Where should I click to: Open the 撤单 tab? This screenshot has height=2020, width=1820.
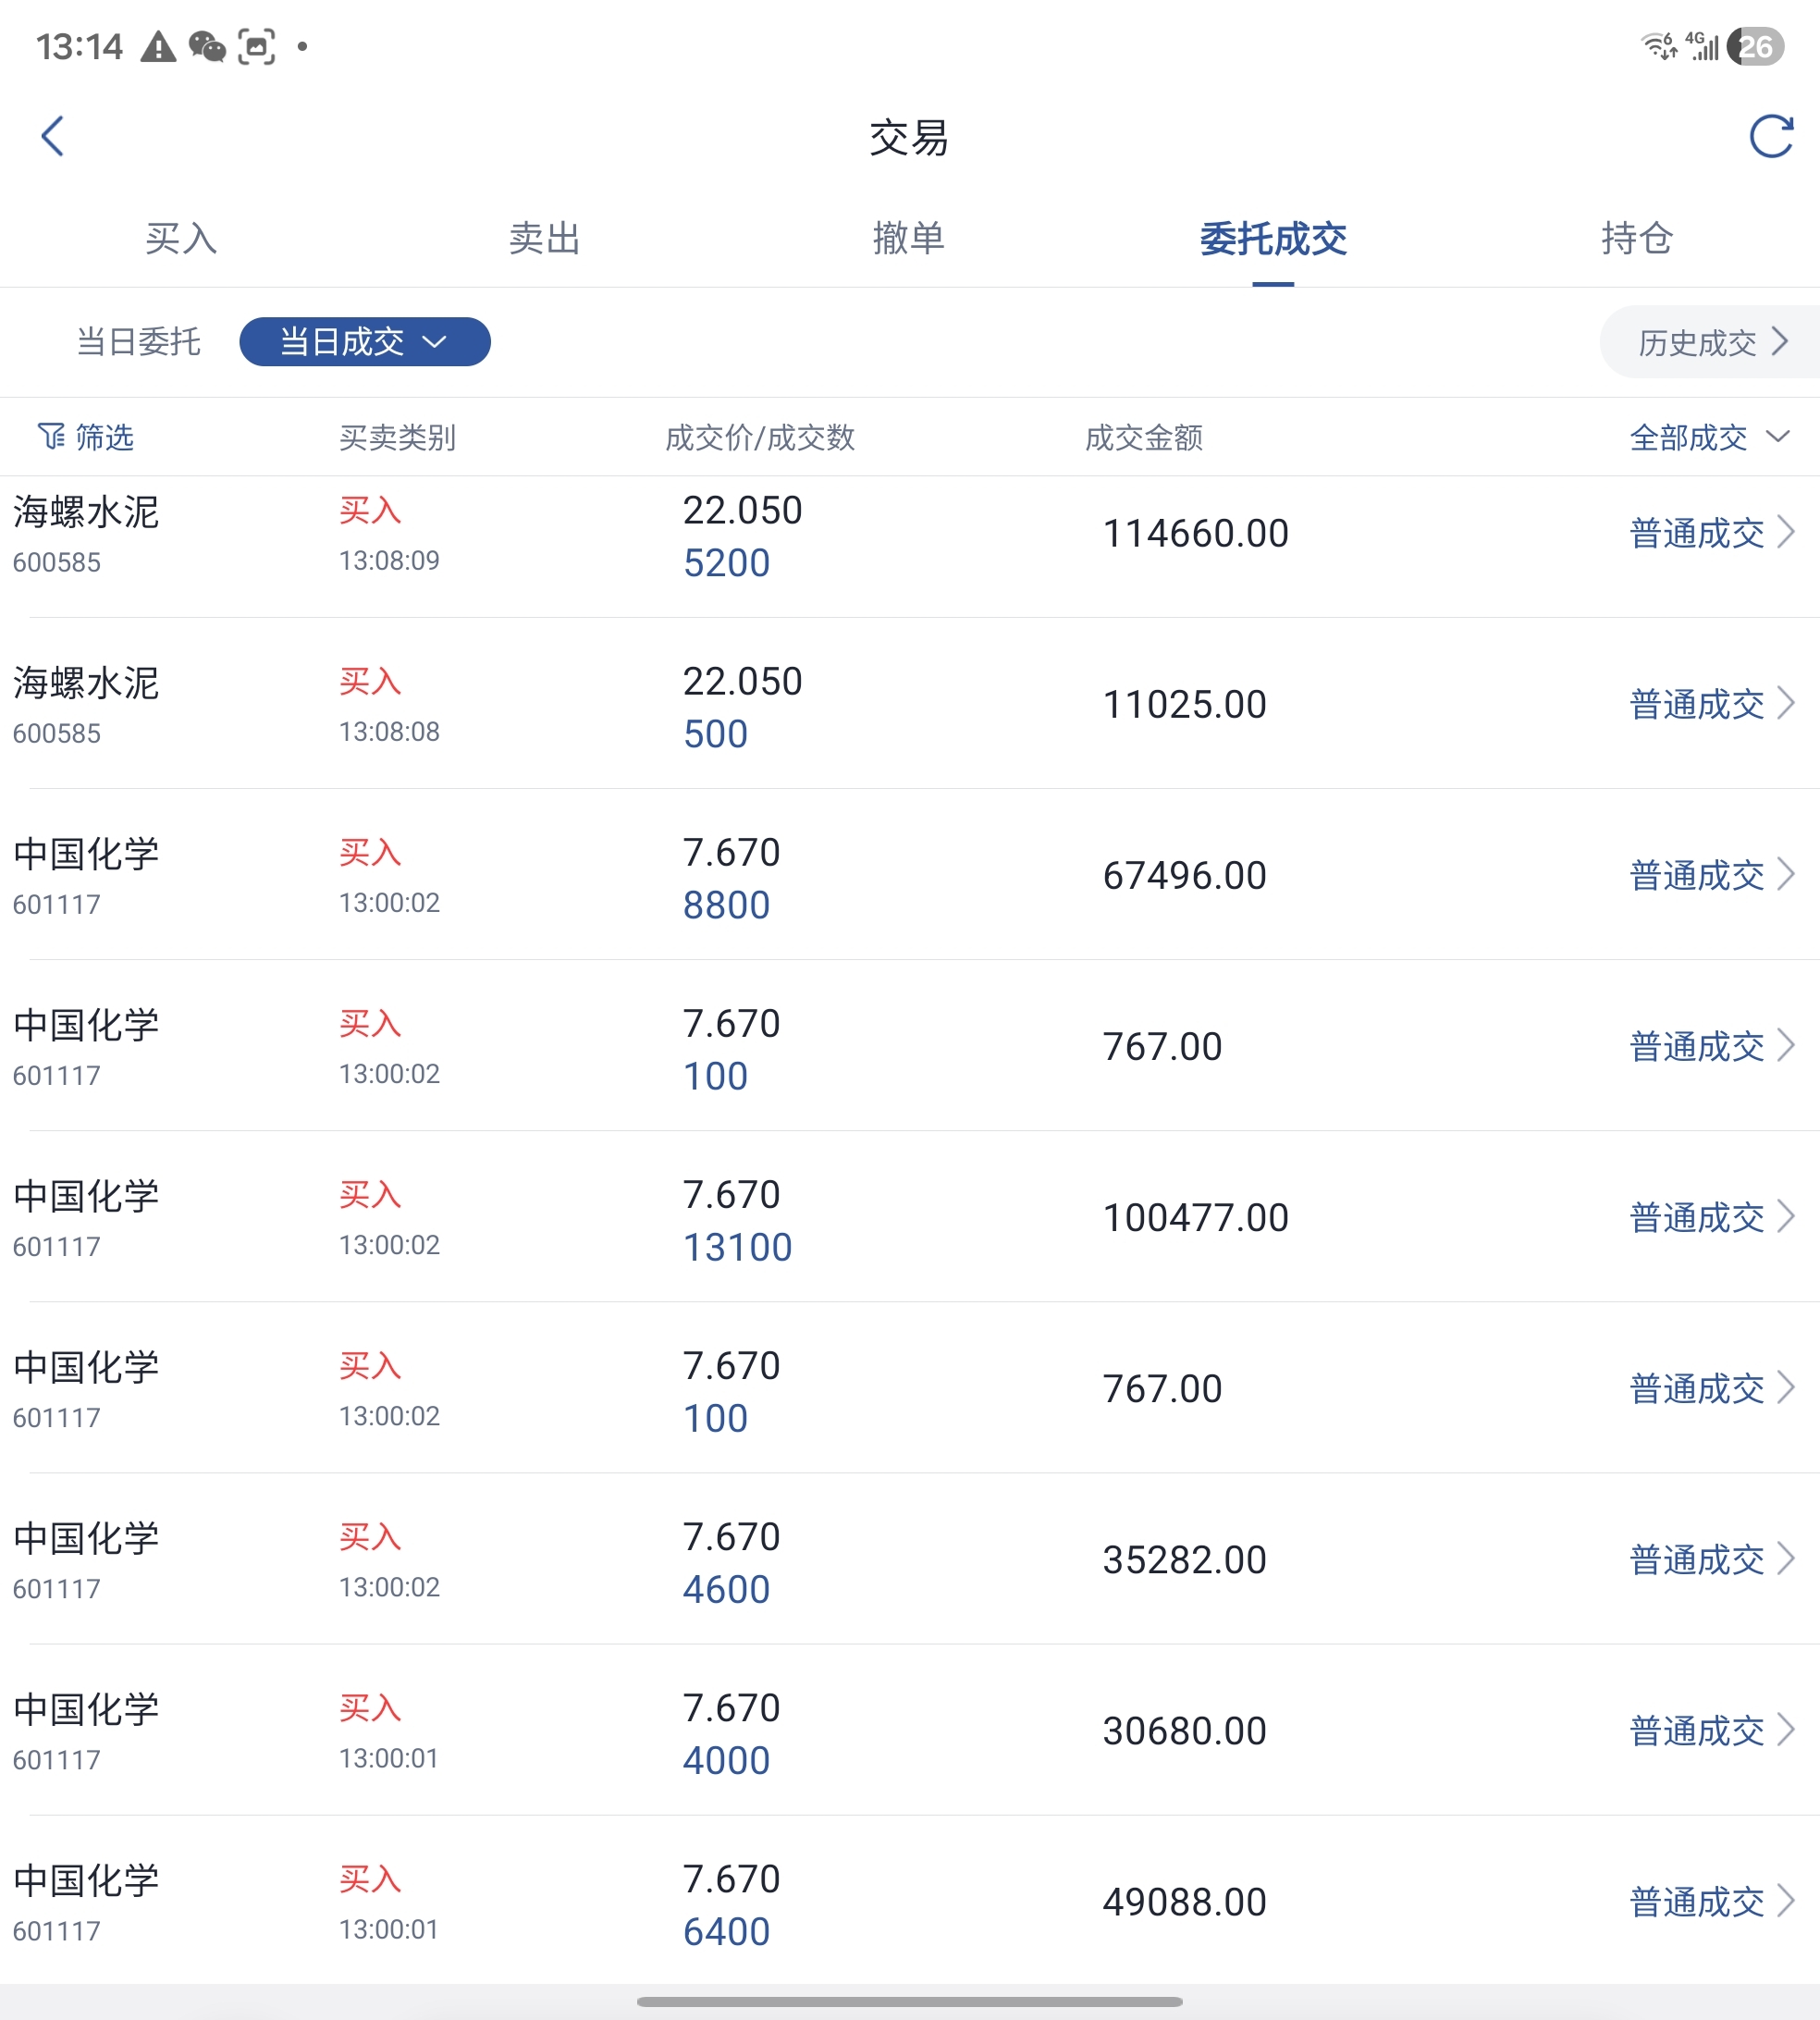click(x=908, y=238)
